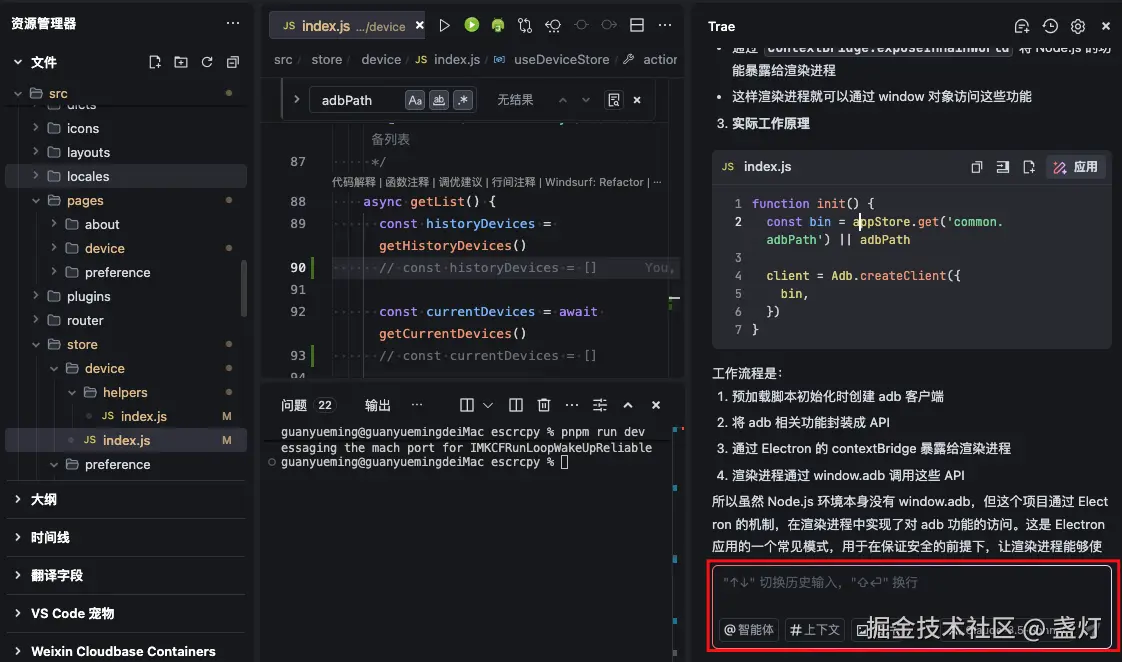Copy the index.js code block
The height and width of the screenshot is (662, 1122).
point(976,167)
